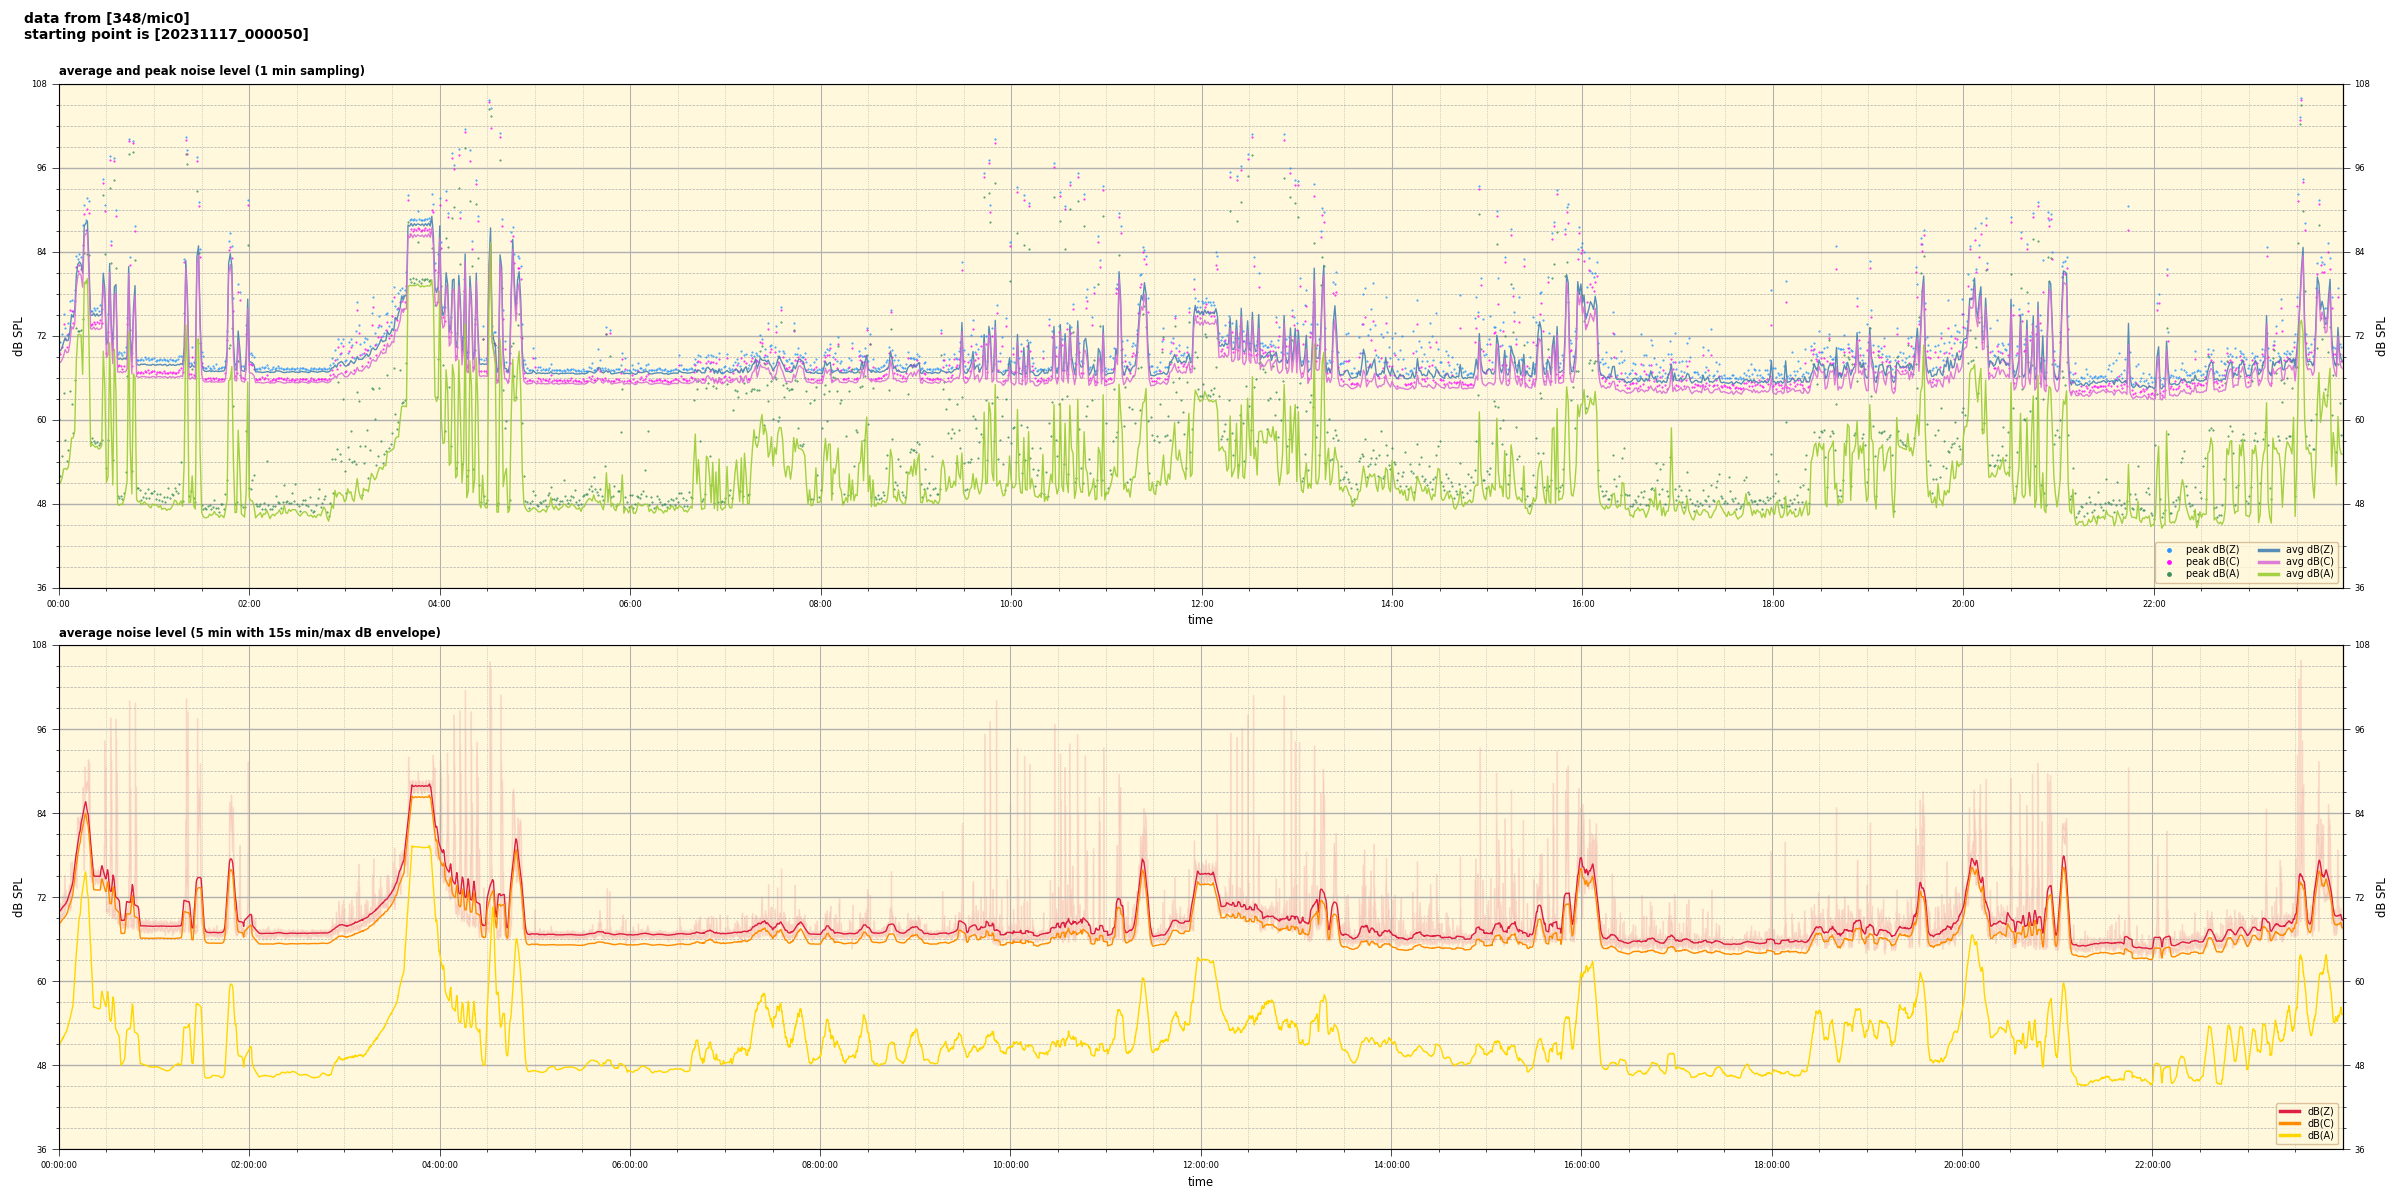Image resolution: width=2400 pixels, height=1200 pixels.
Task: Click the green peak dB(A) legend marker
Action: click(x=2169, y=574)
